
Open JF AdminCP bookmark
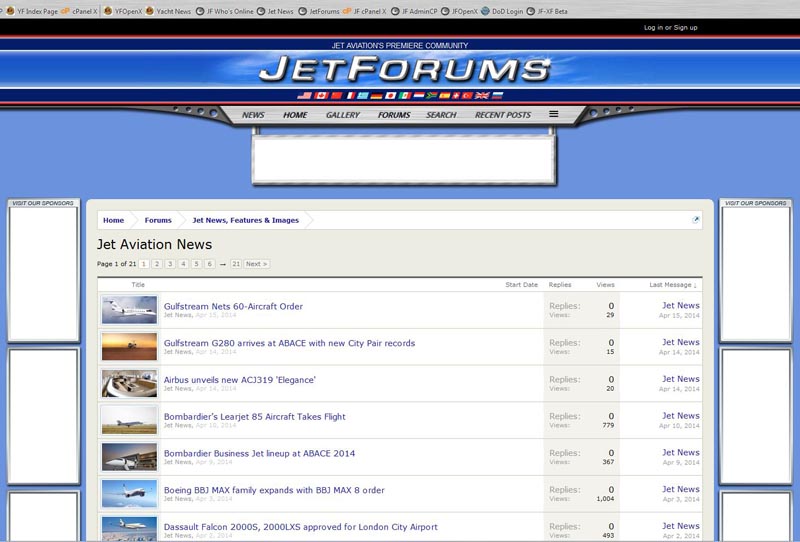(x=414, y=11)
